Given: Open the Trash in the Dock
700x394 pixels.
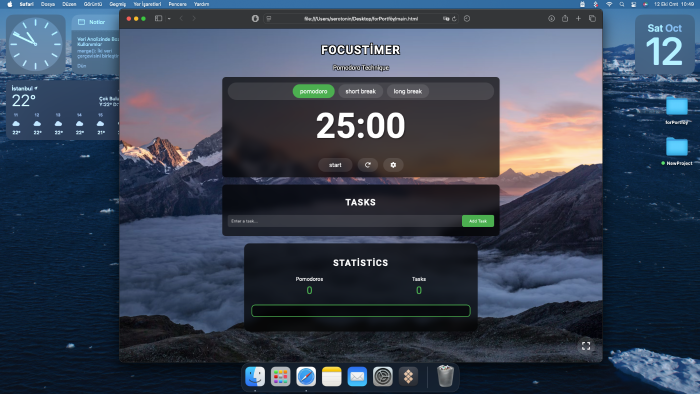Looking at the screenshot, I should click(x=445, y=376).
